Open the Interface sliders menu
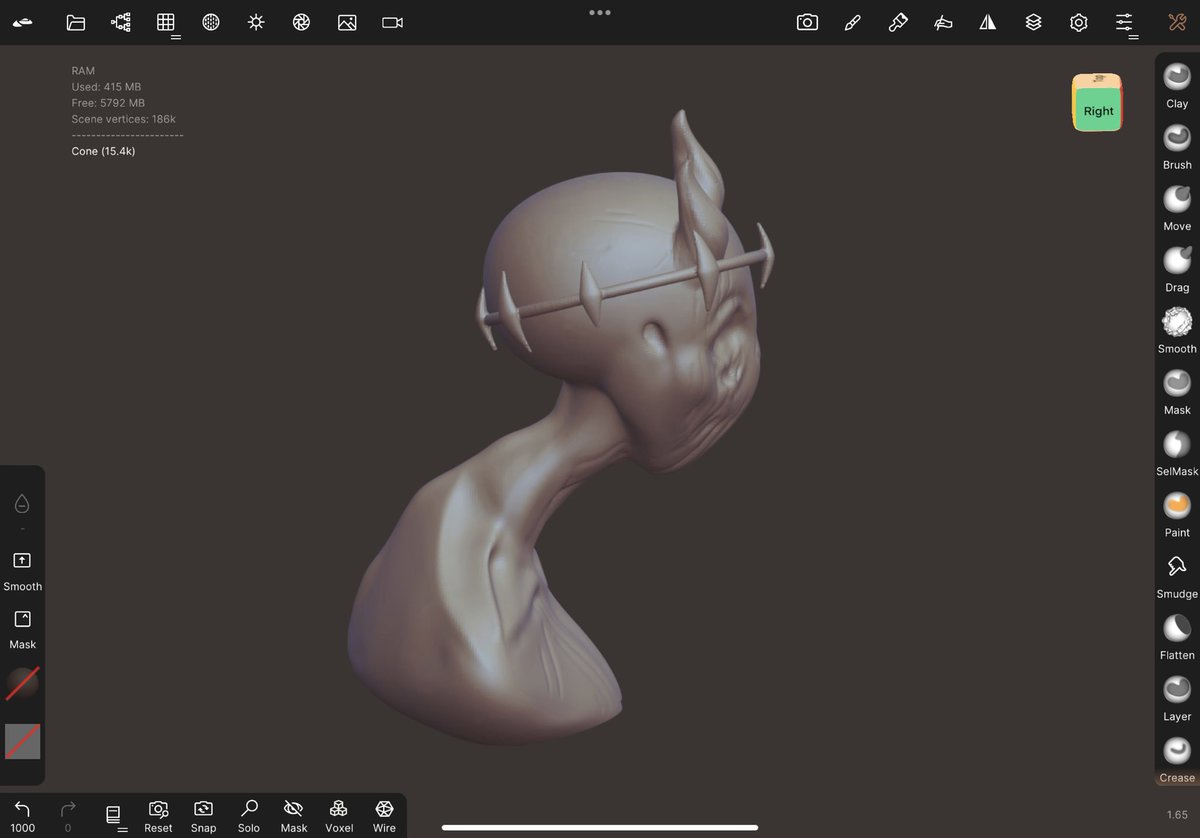 coord(1125,23)
